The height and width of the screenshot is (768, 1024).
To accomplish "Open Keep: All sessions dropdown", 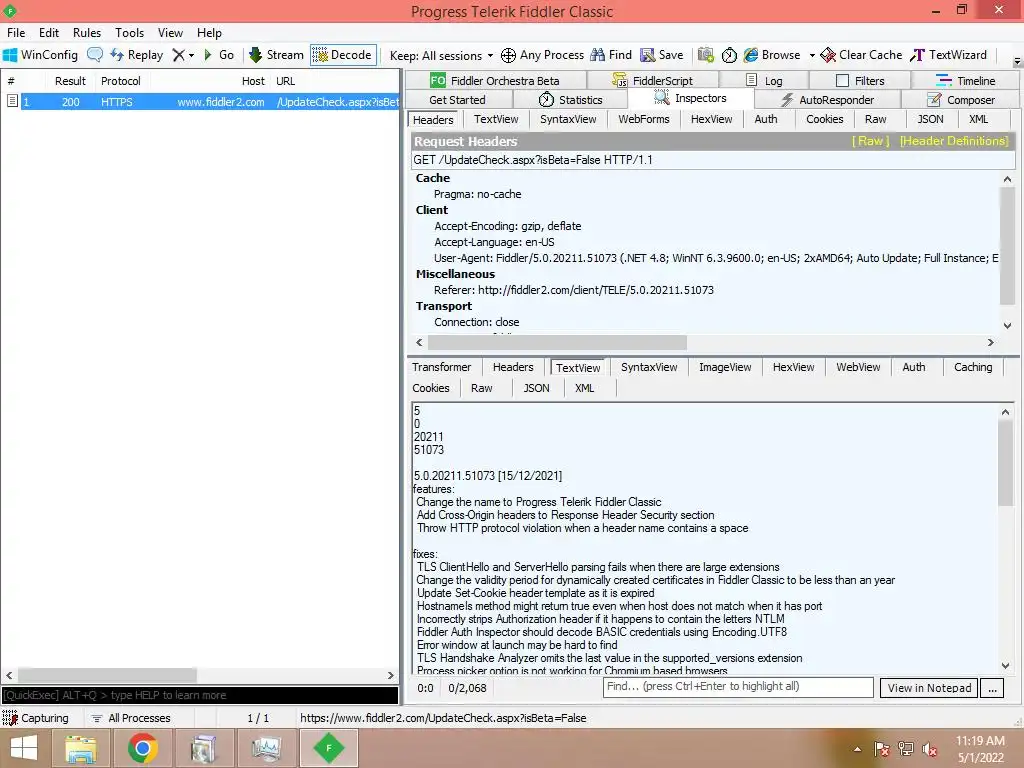I will coord(441,56).
